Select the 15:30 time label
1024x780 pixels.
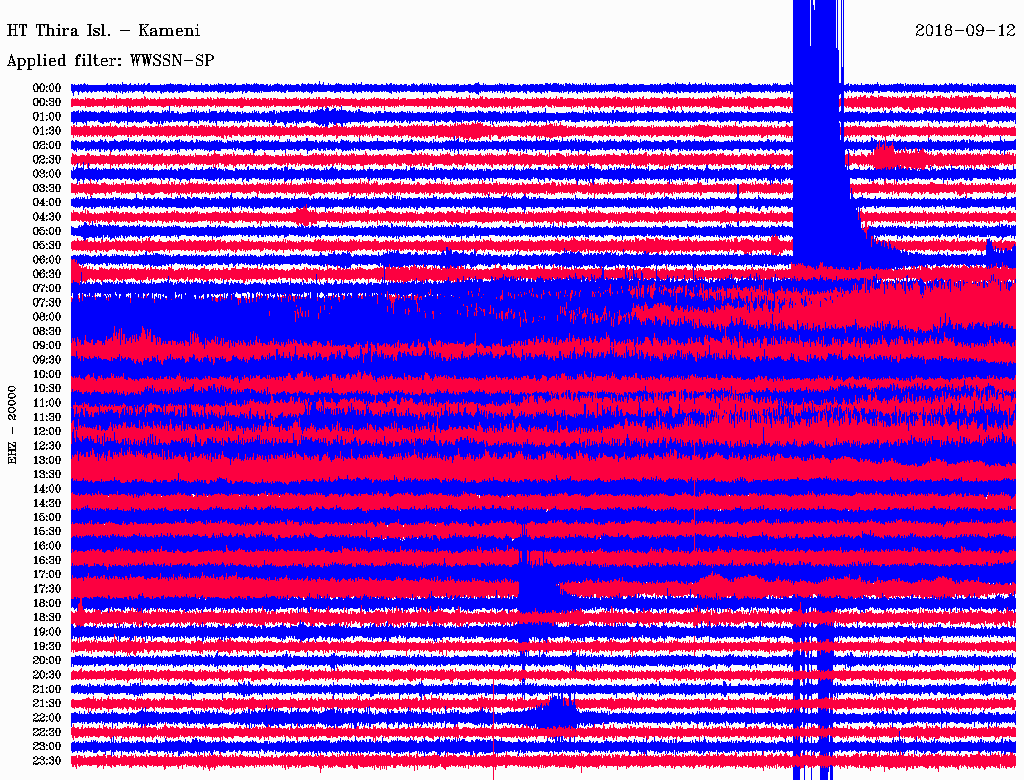click(47, 532)
